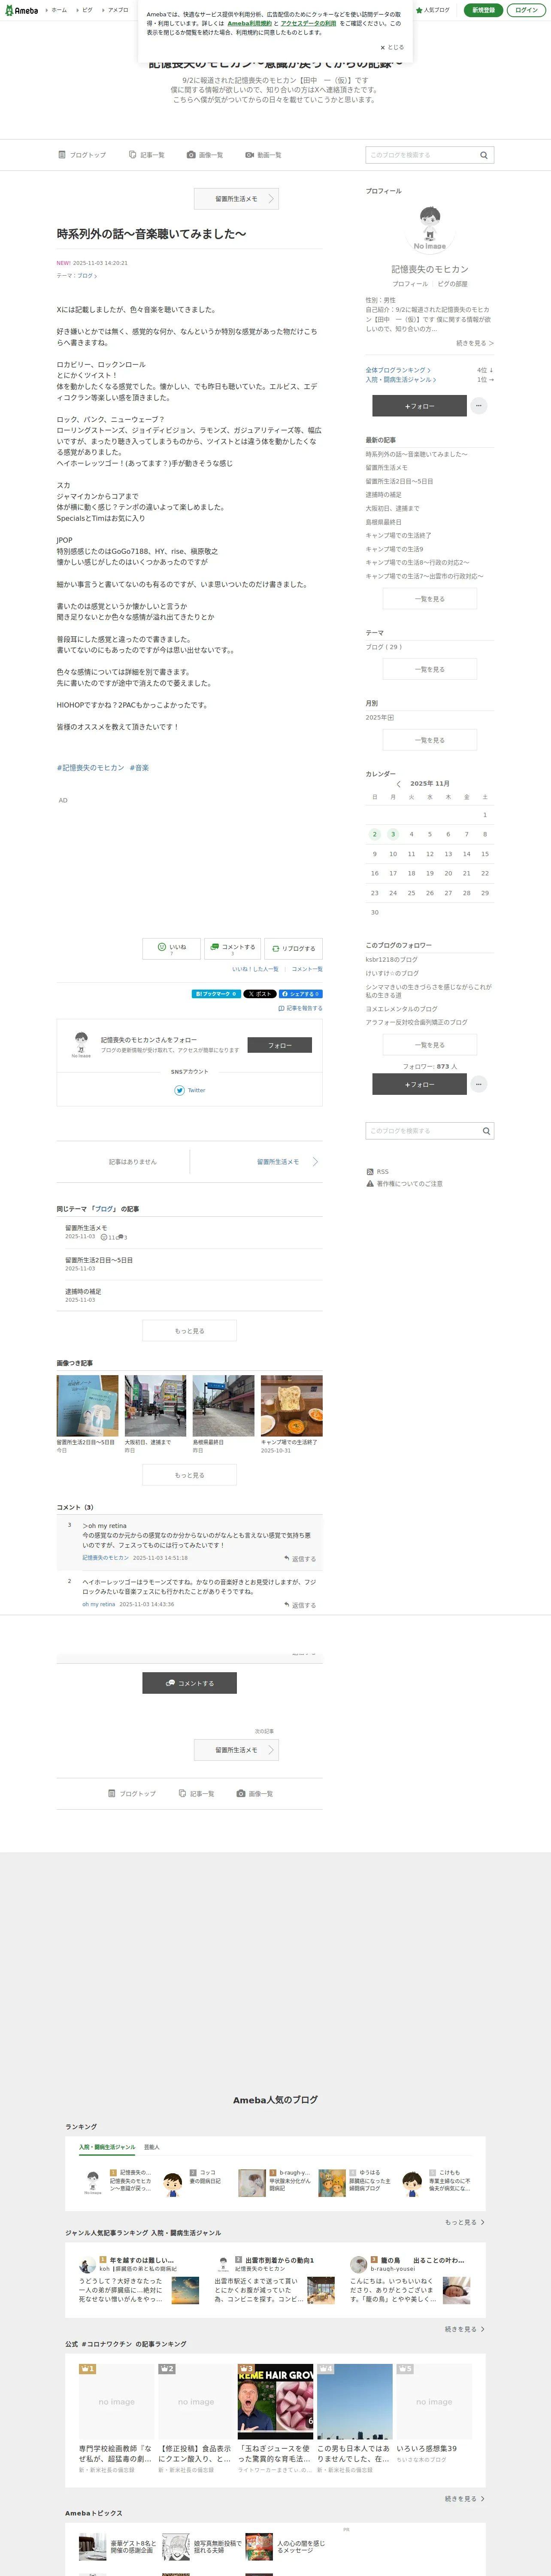This screenshot has width=551, height=2576.
Task: Open プロフィール link under the blogger name
Action: (x=410, y=284)
